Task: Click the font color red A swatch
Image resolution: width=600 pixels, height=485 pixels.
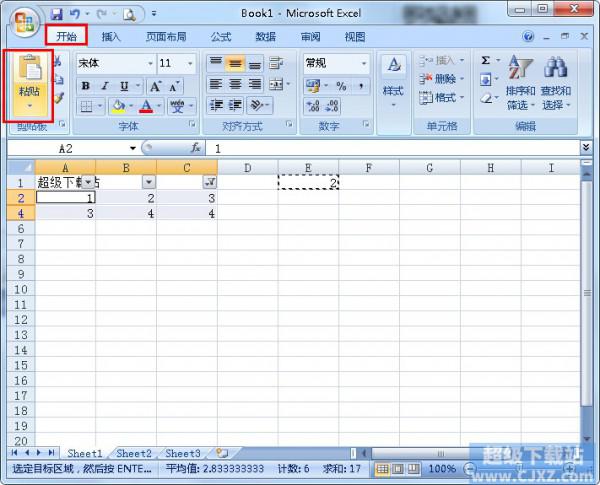Action: pyautogui.click(x=147, y=105)
